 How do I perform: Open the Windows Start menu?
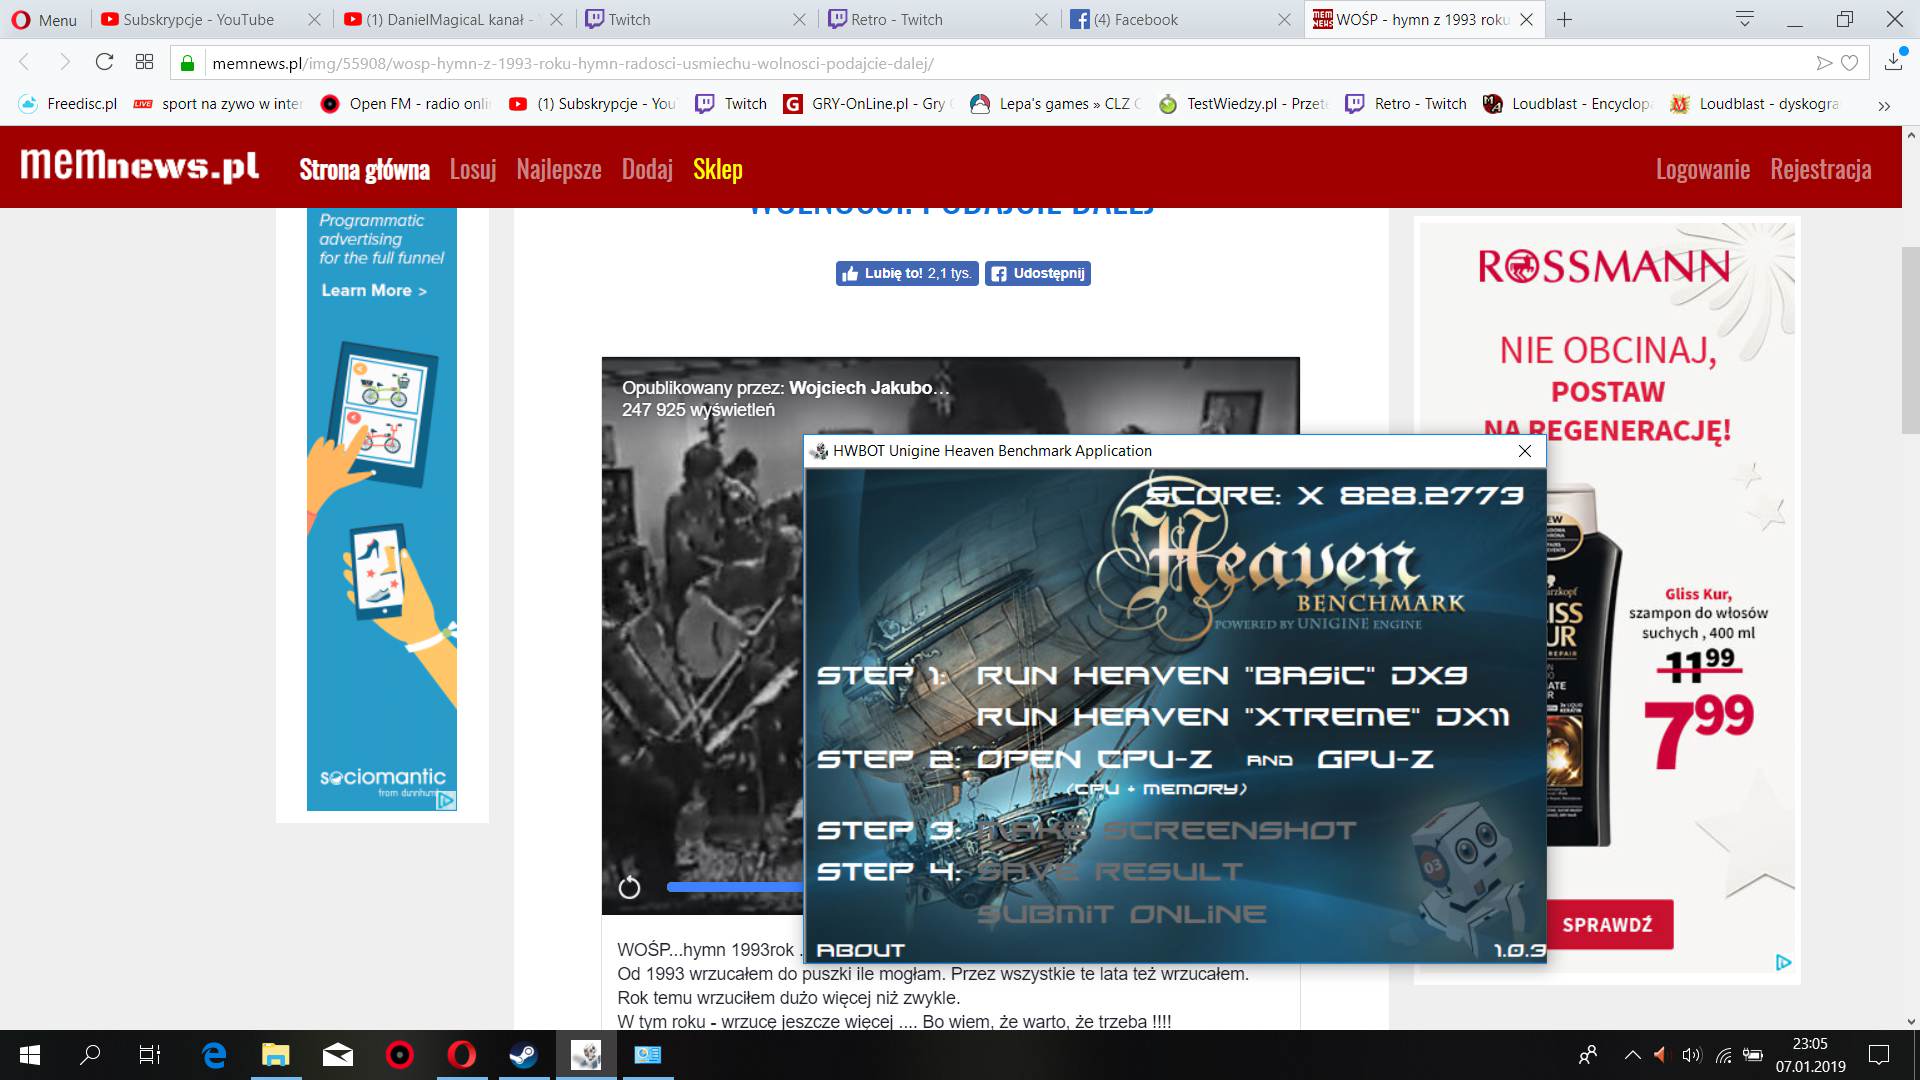click(30, 1055)
